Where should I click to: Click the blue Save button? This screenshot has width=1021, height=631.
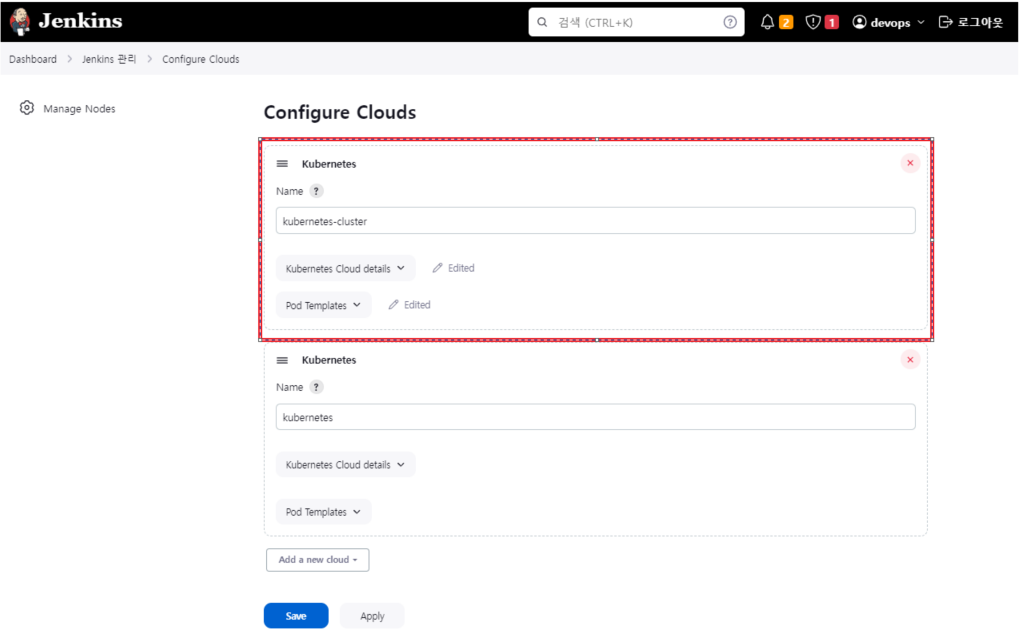pos(296,616)
